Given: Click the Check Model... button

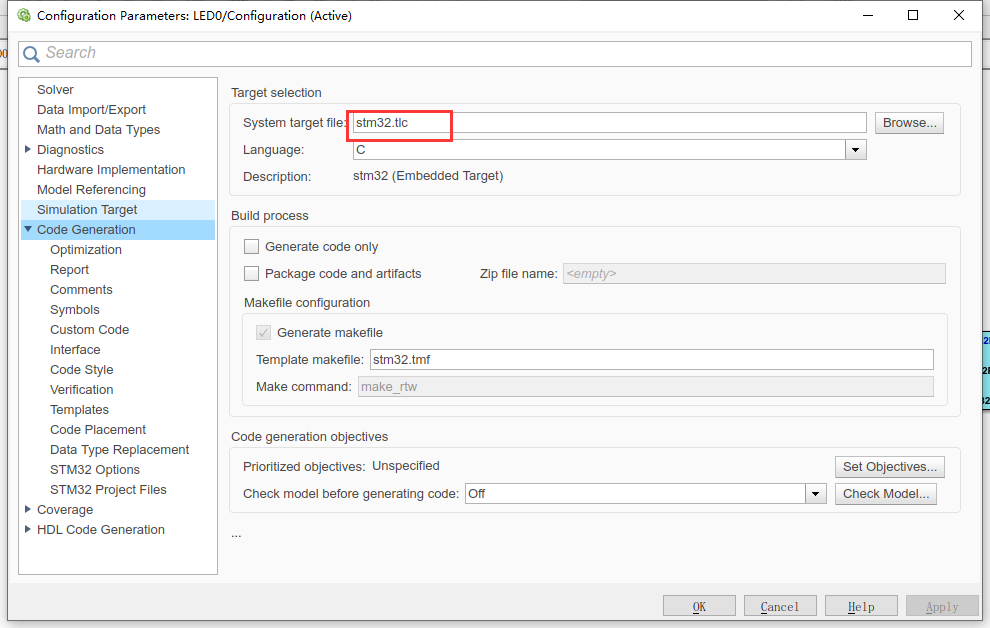Looking at the screenshot, I should 886,494.
